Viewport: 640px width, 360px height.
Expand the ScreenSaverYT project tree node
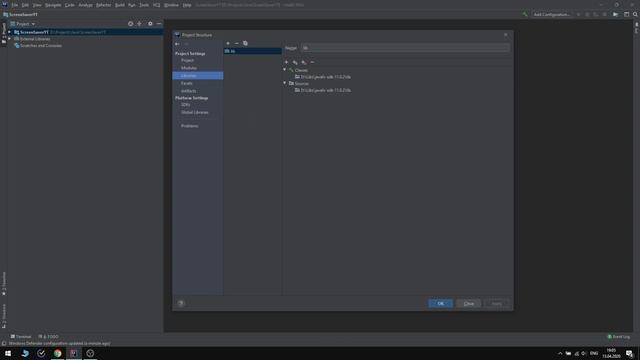9,32
